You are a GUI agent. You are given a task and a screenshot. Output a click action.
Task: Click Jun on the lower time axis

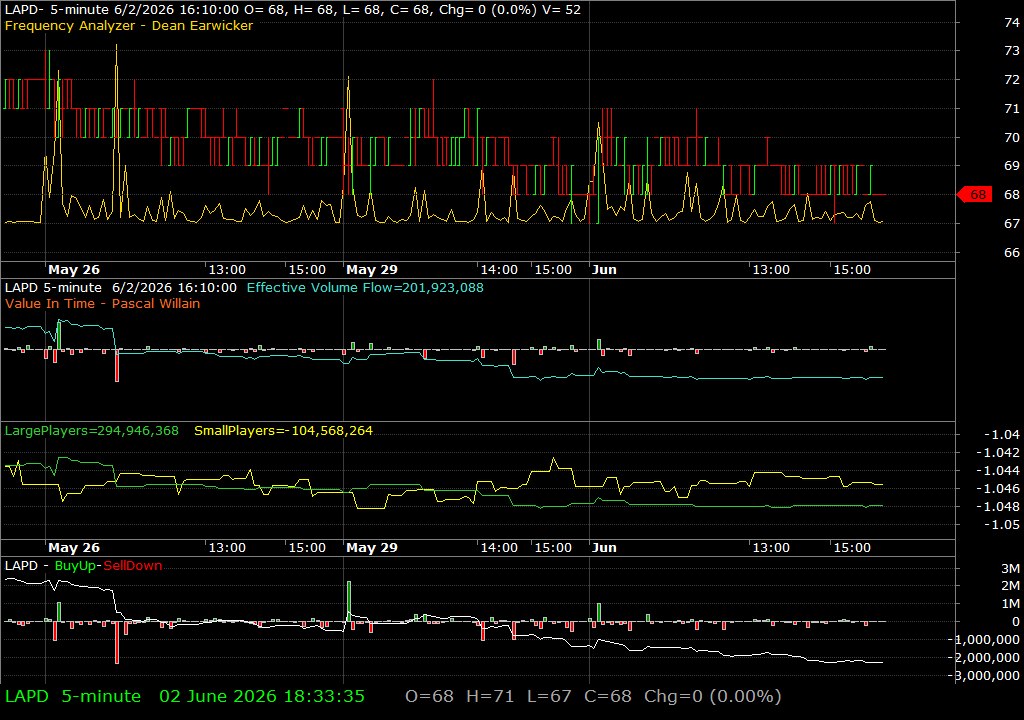pyautogui.click(x=604, y=548)
